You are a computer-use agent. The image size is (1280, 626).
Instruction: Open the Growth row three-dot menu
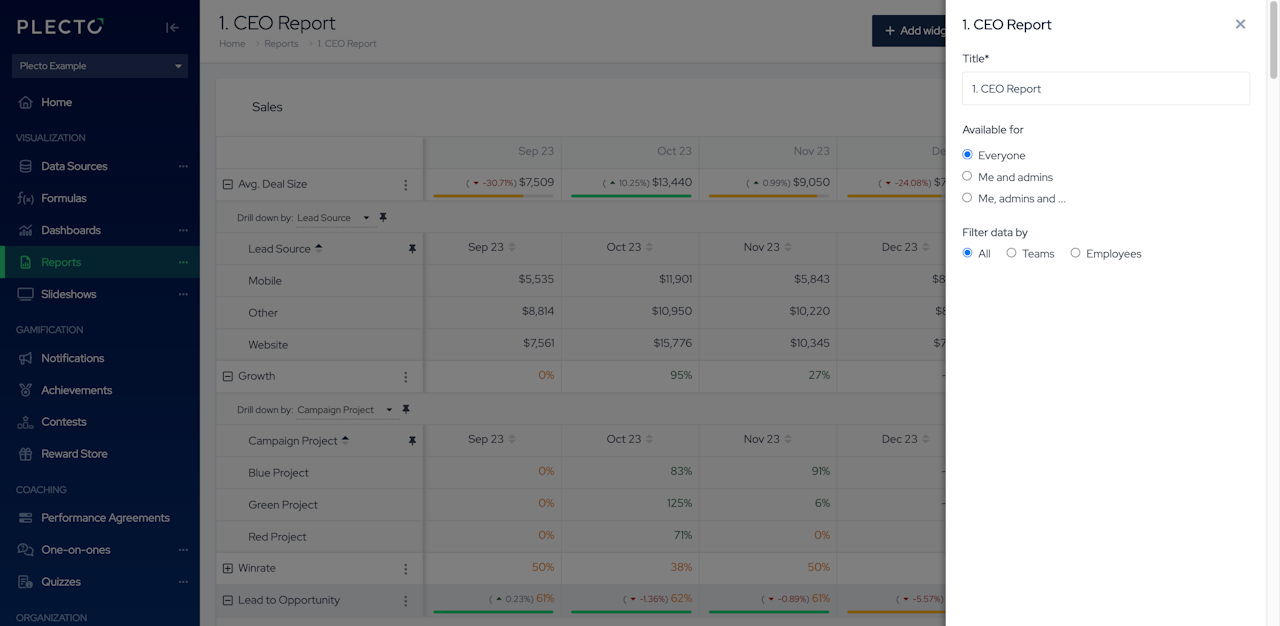pyautogui.click(x=406, y=377)
